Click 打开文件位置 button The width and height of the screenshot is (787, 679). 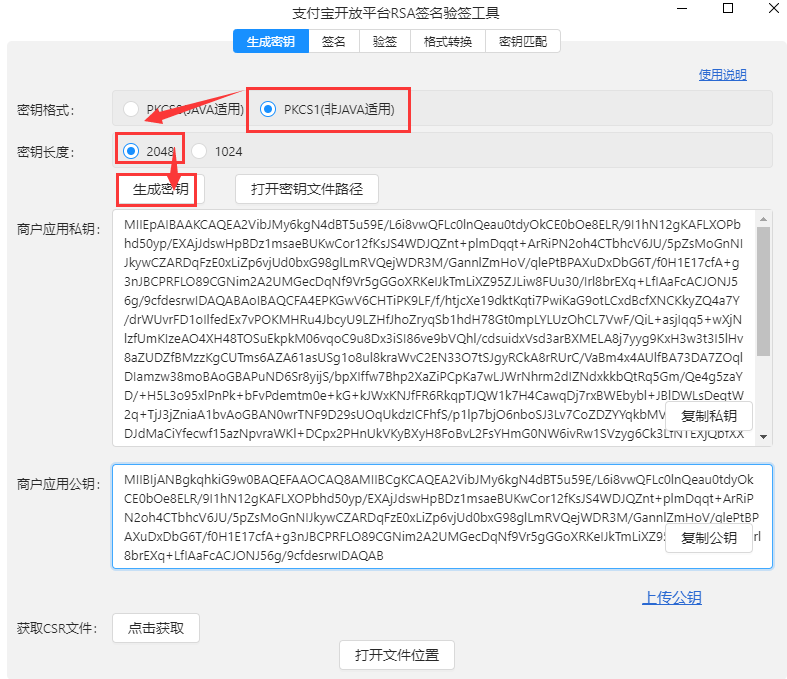coord(397,655)
